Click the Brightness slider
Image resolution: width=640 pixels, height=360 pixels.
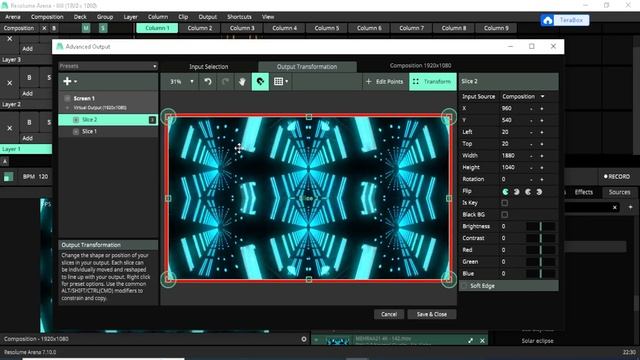coord(540,227)
